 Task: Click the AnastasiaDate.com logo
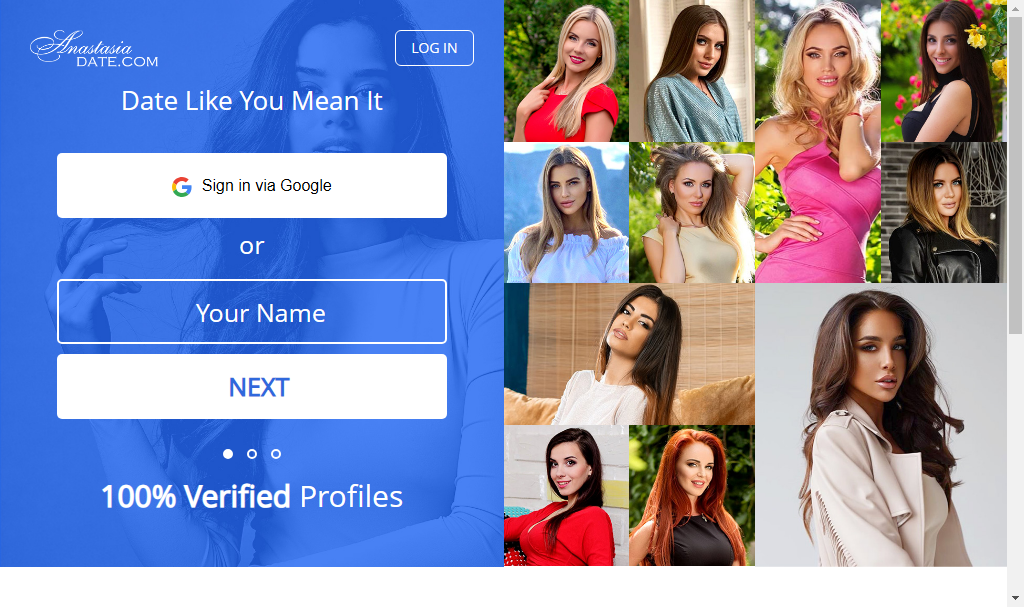[94, 49]
